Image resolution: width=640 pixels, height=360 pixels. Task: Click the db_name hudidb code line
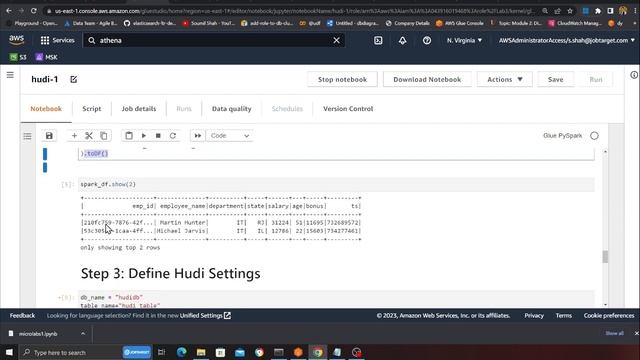[x=111, y=297]
